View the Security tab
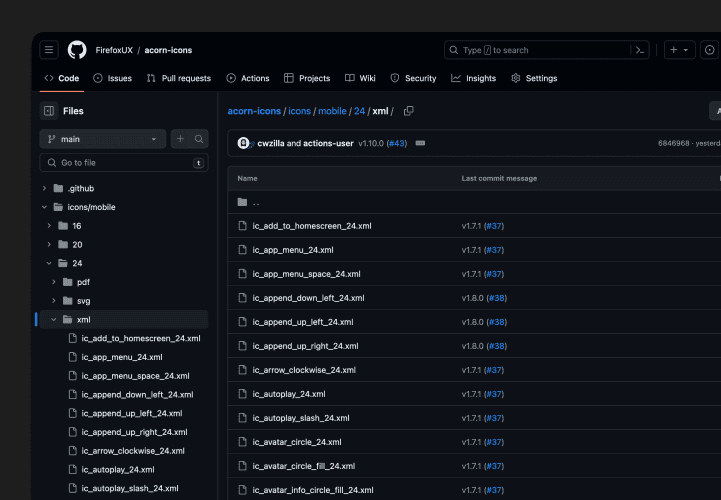721x500 pixels. pos(413,78)
